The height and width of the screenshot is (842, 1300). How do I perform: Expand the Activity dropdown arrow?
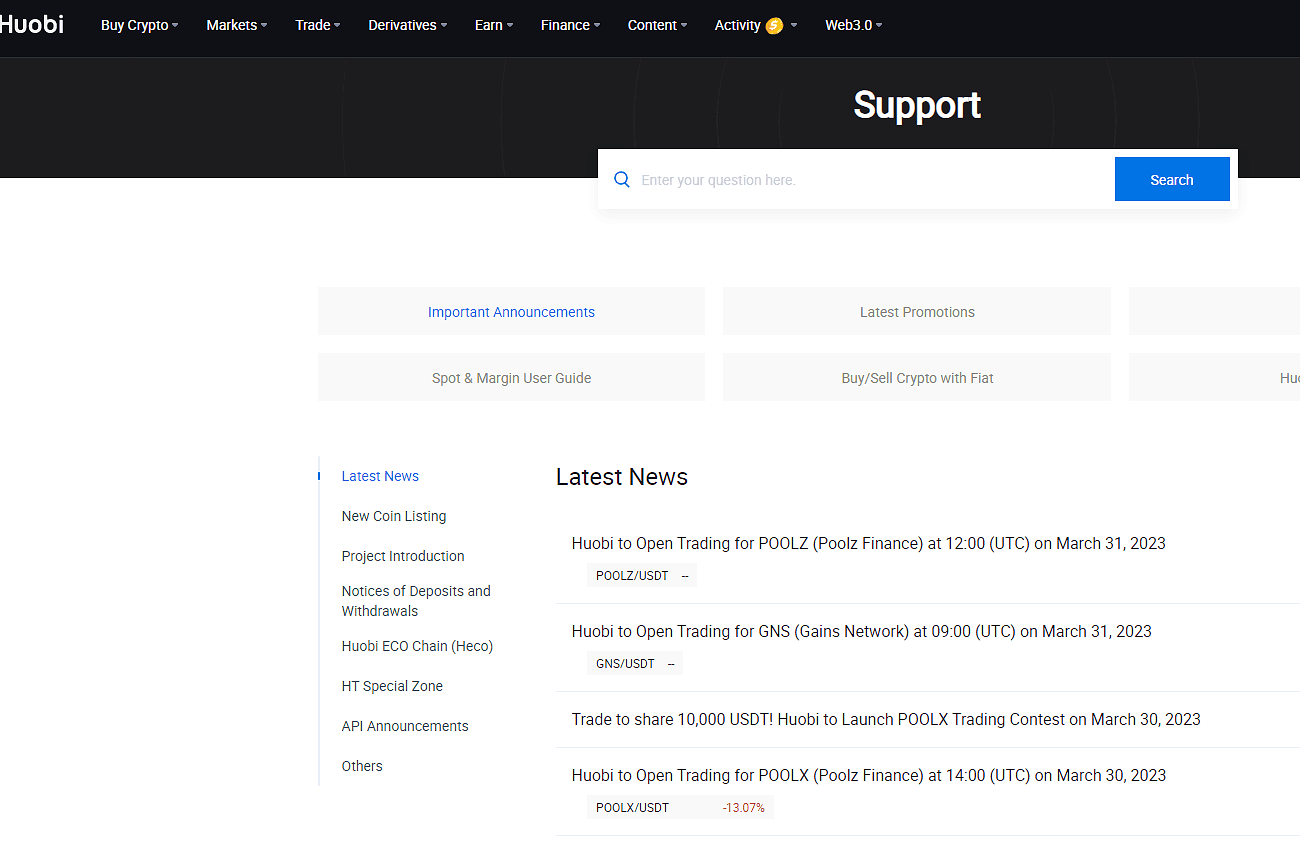(794, 26)
